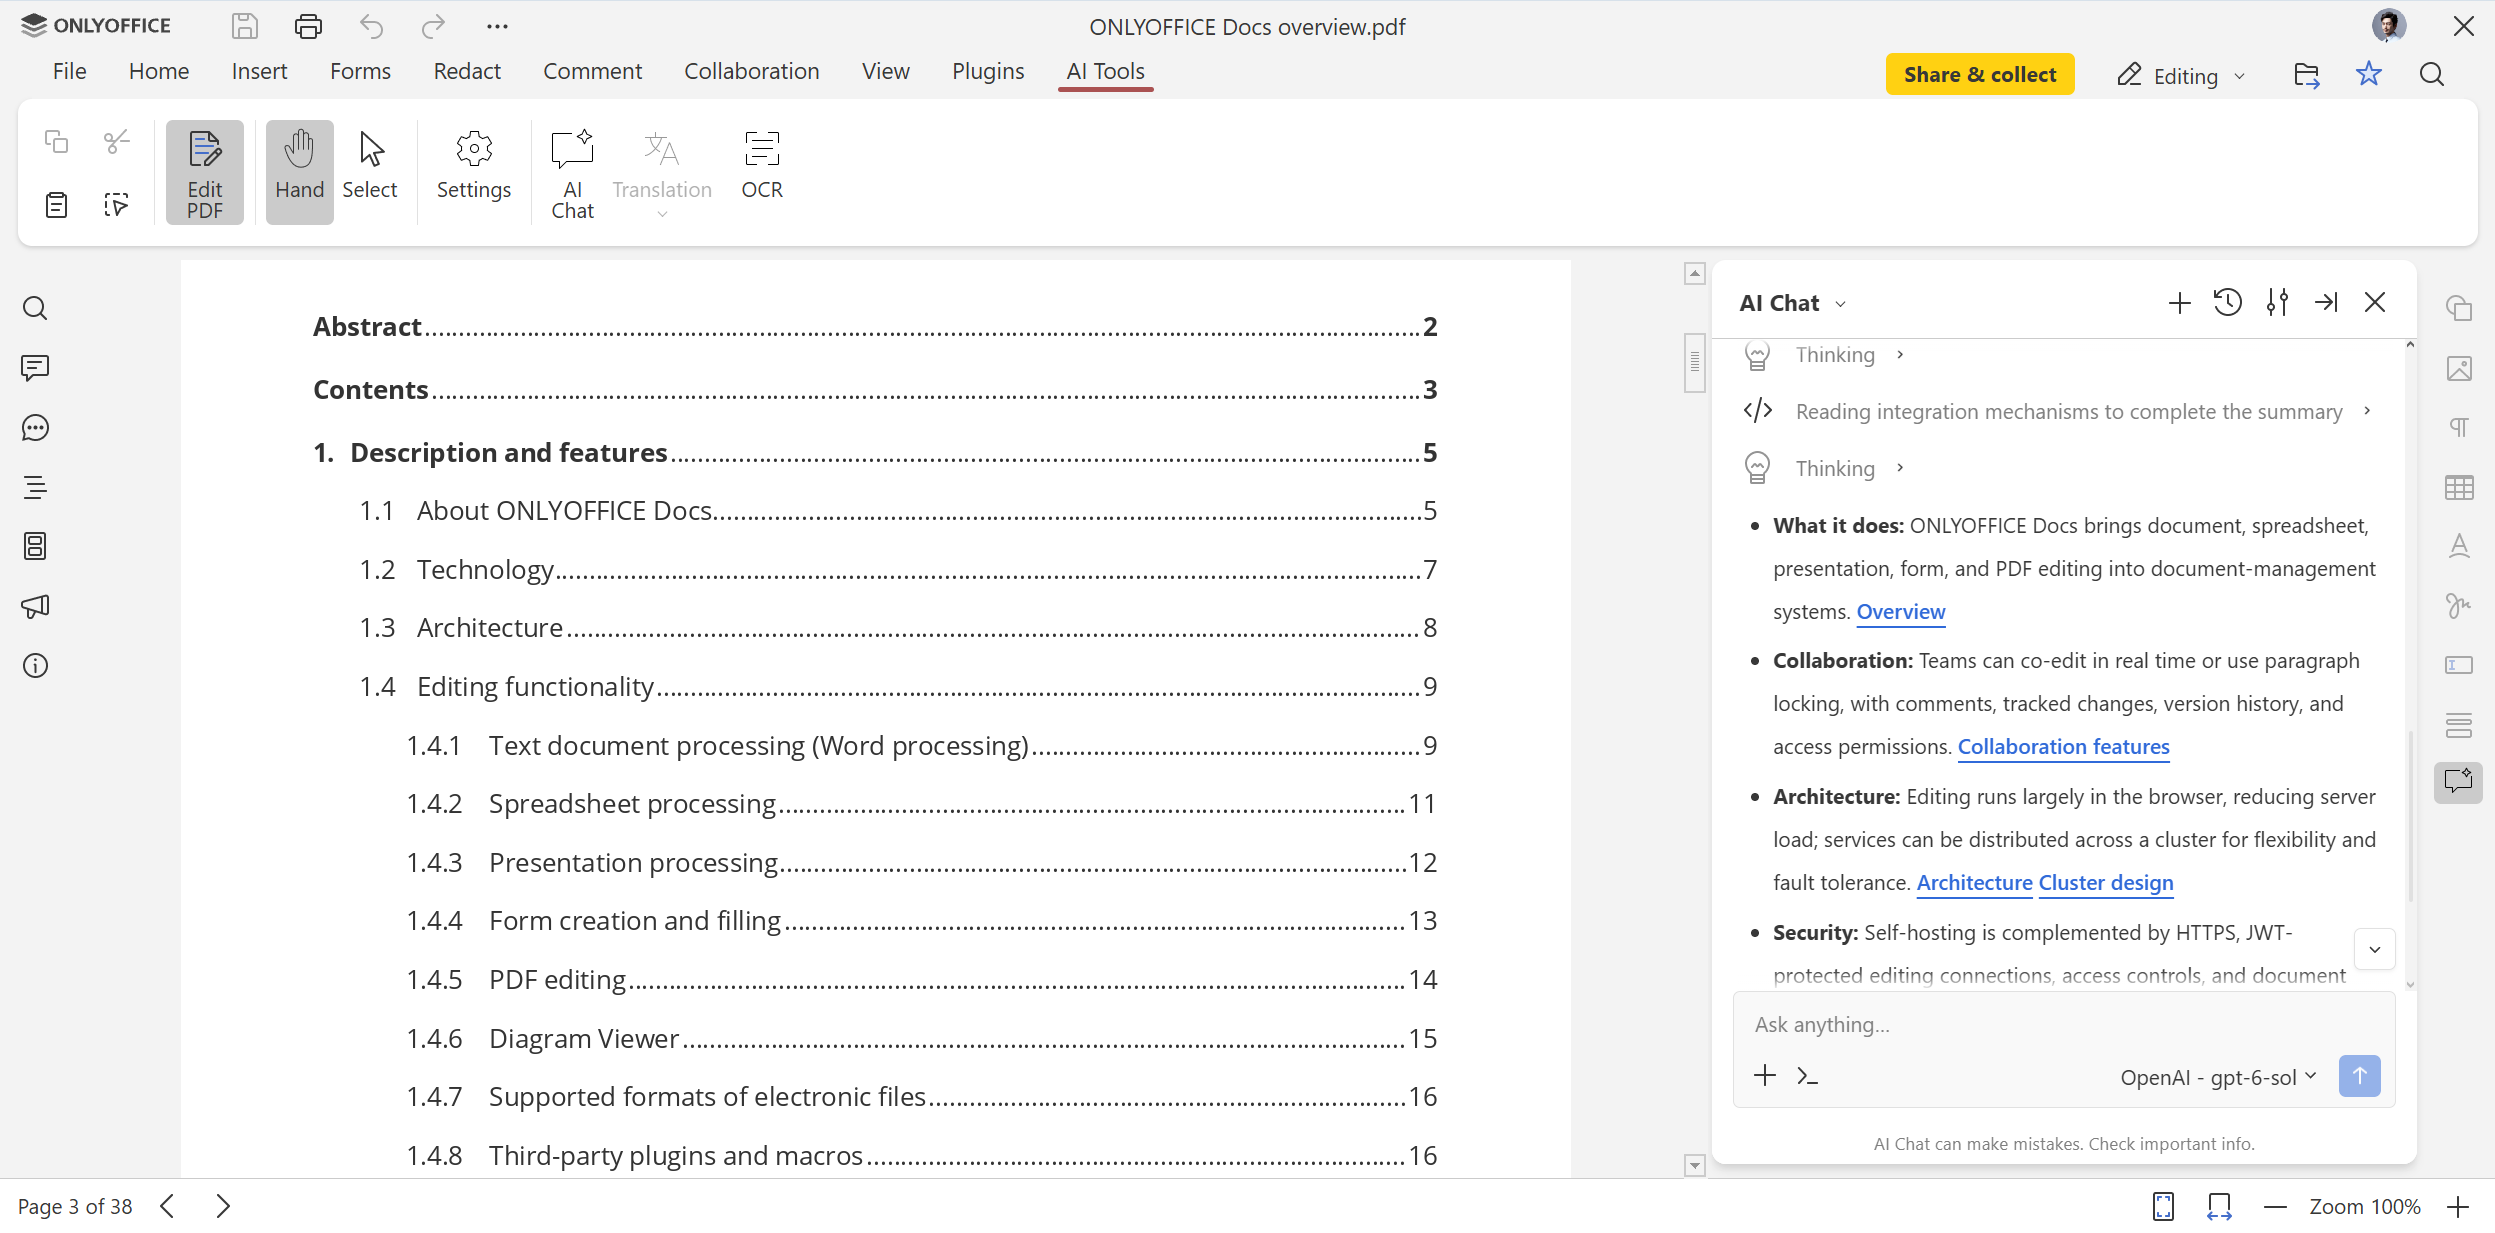Toggle Fit to width view
2495x1233 pixels.
[2219, 1207]
